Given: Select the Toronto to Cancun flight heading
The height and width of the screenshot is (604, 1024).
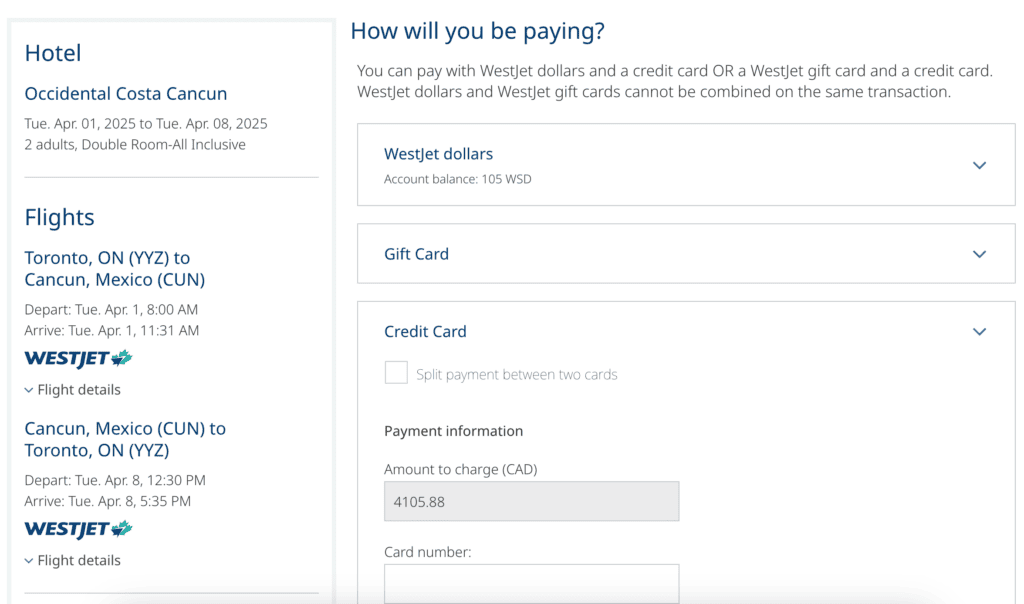Looking at the screenshot, I should point(114,269).
